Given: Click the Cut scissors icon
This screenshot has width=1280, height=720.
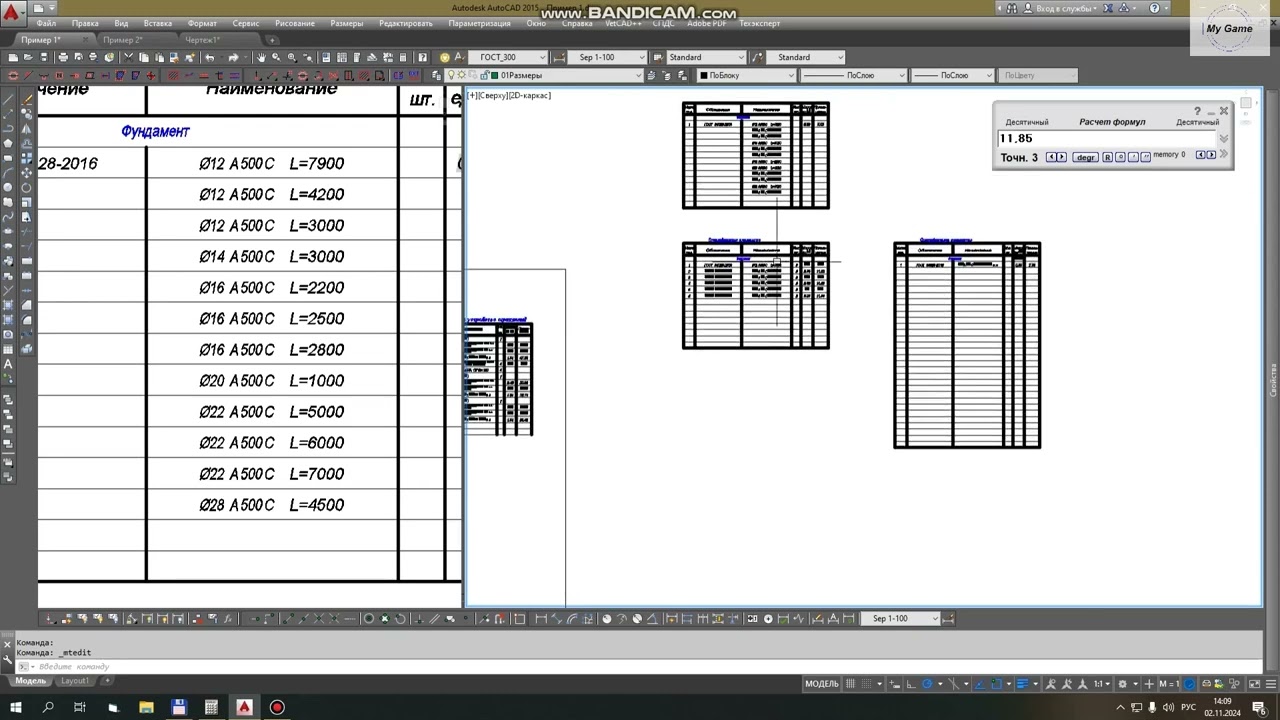Looking at the screenshot, I should [128, 57].
